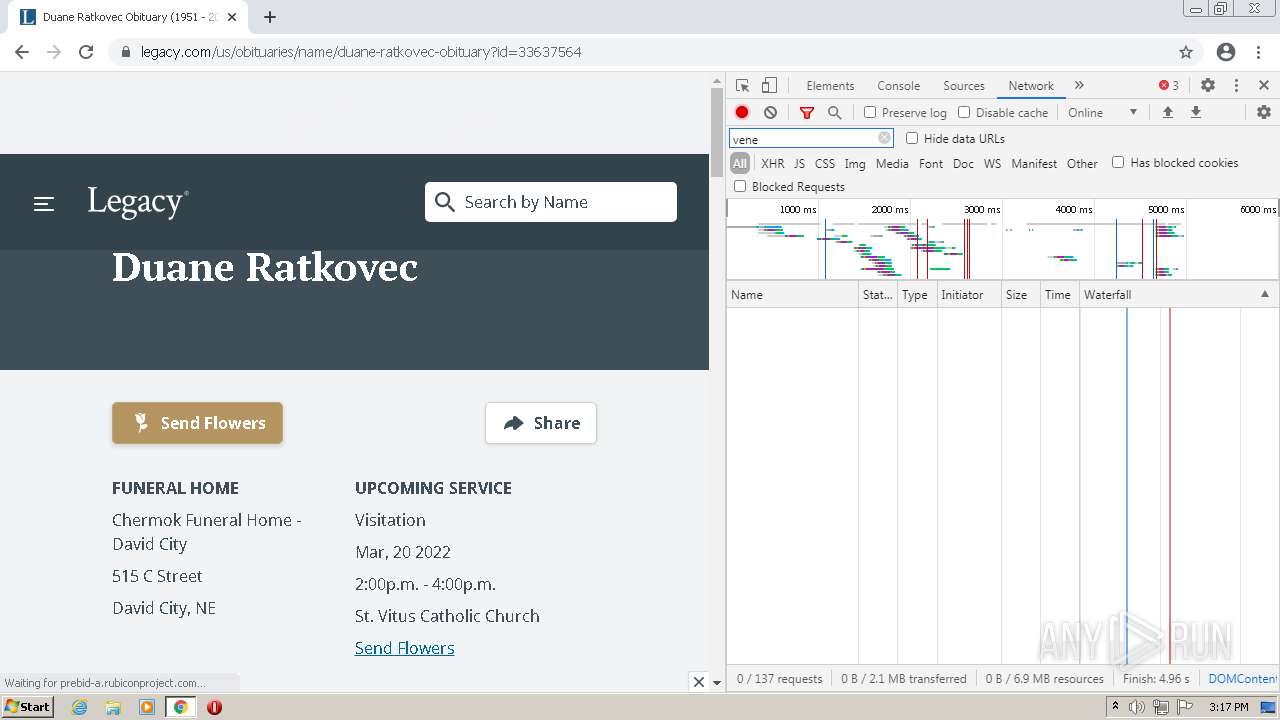Open the Windows Start menu
The width and height of the screenshot is (1280, 720).
(28, 707)
